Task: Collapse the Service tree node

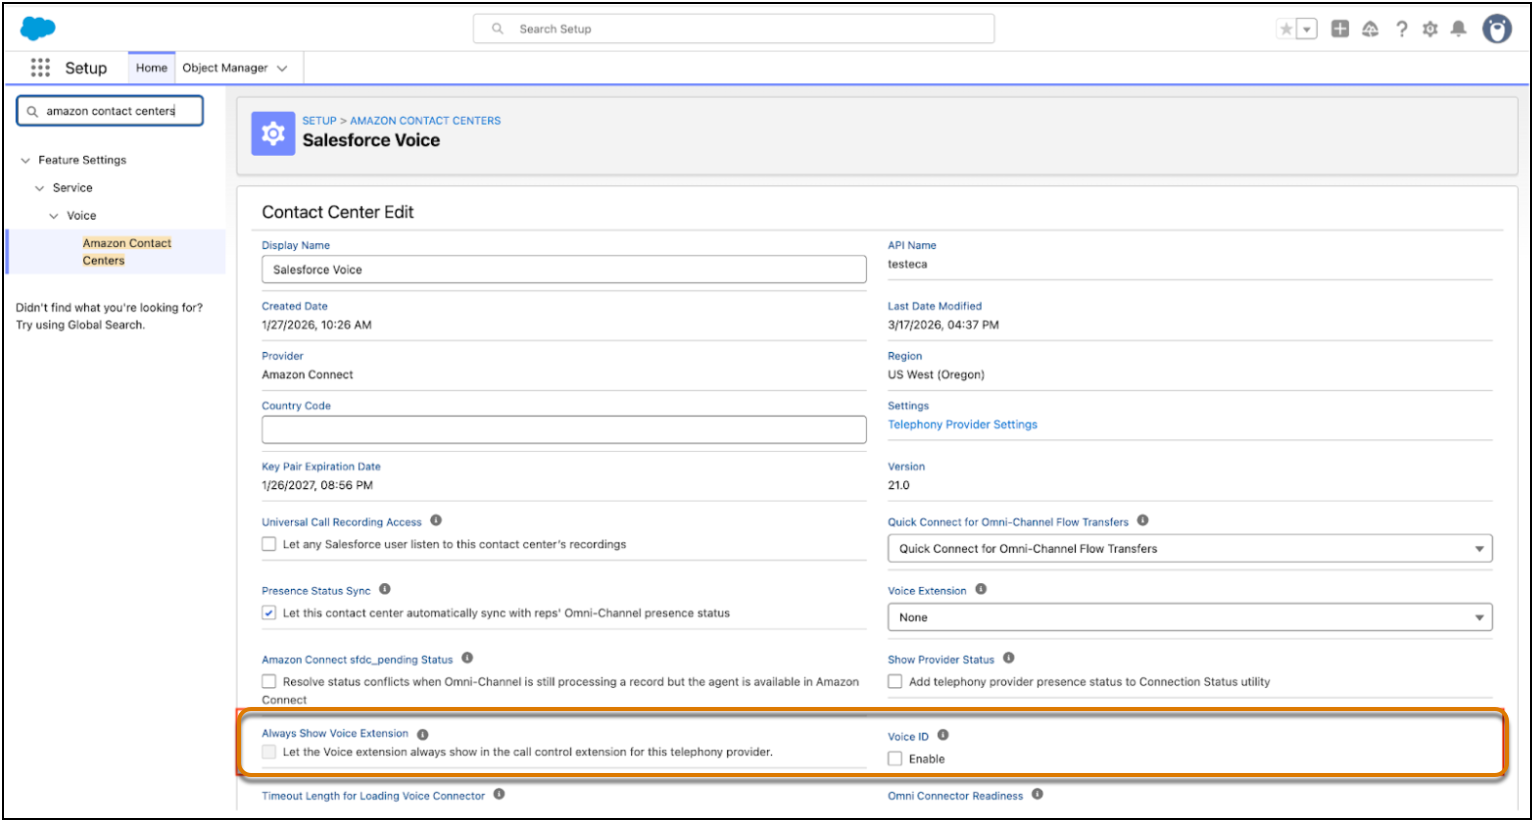Action: coord(40,188)
